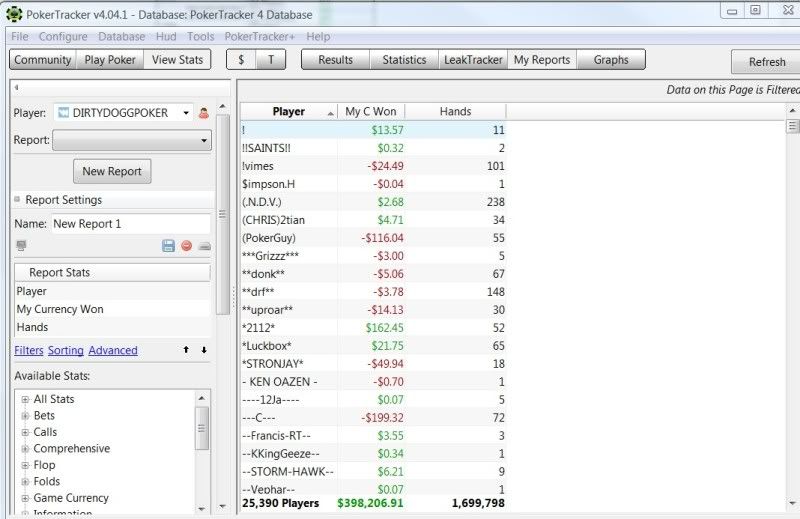Switch to the Community tab
The height and width of the screenshot is (519, 800).
pos(43,60)
